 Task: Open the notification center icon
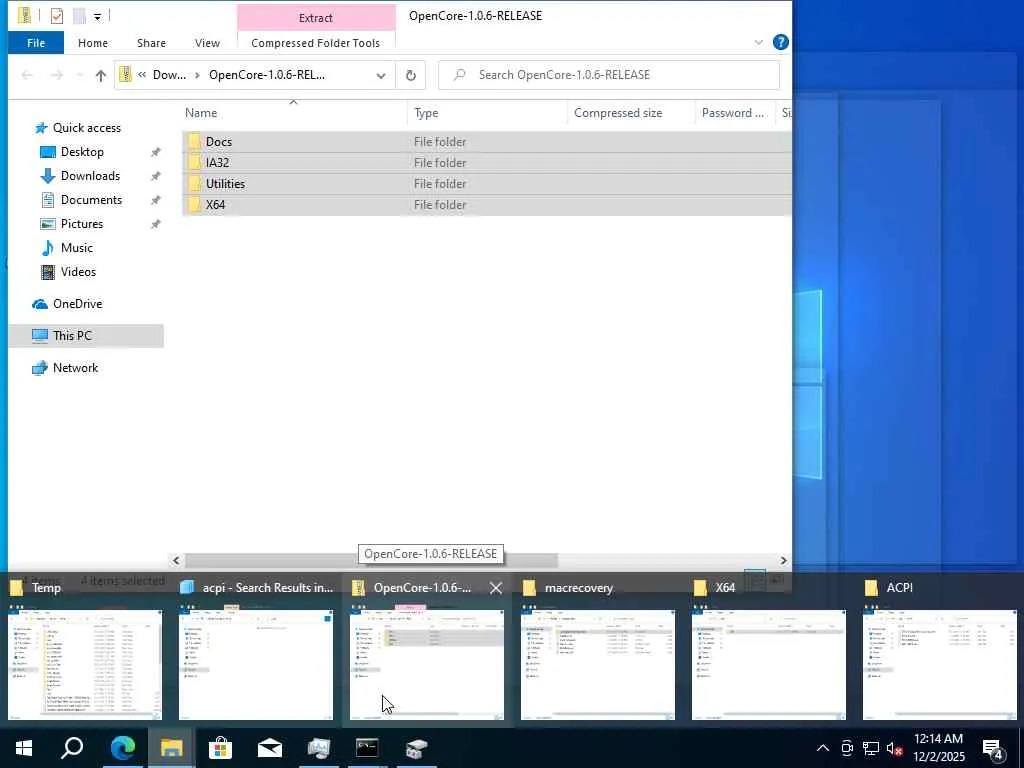pos(993,750)
